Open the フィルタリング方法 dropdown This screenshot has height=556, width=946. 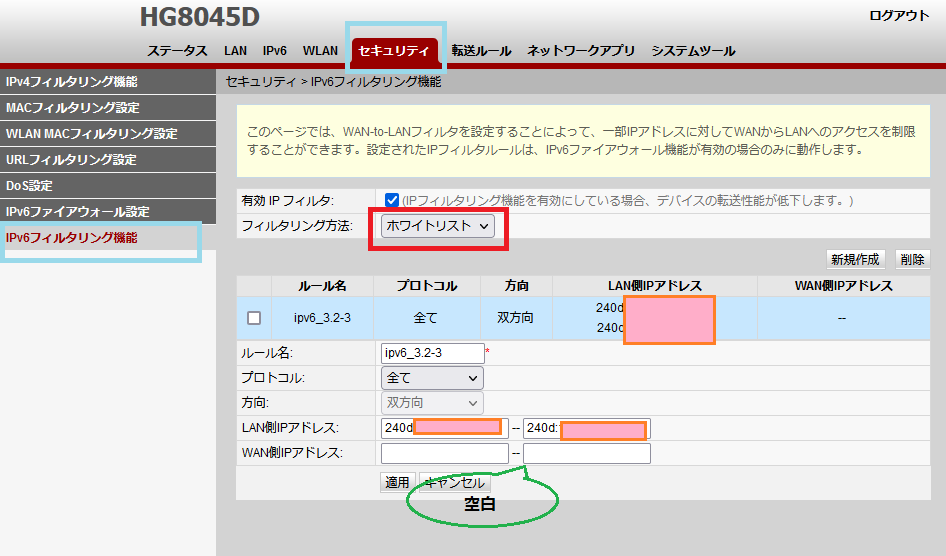click(437, 226)
